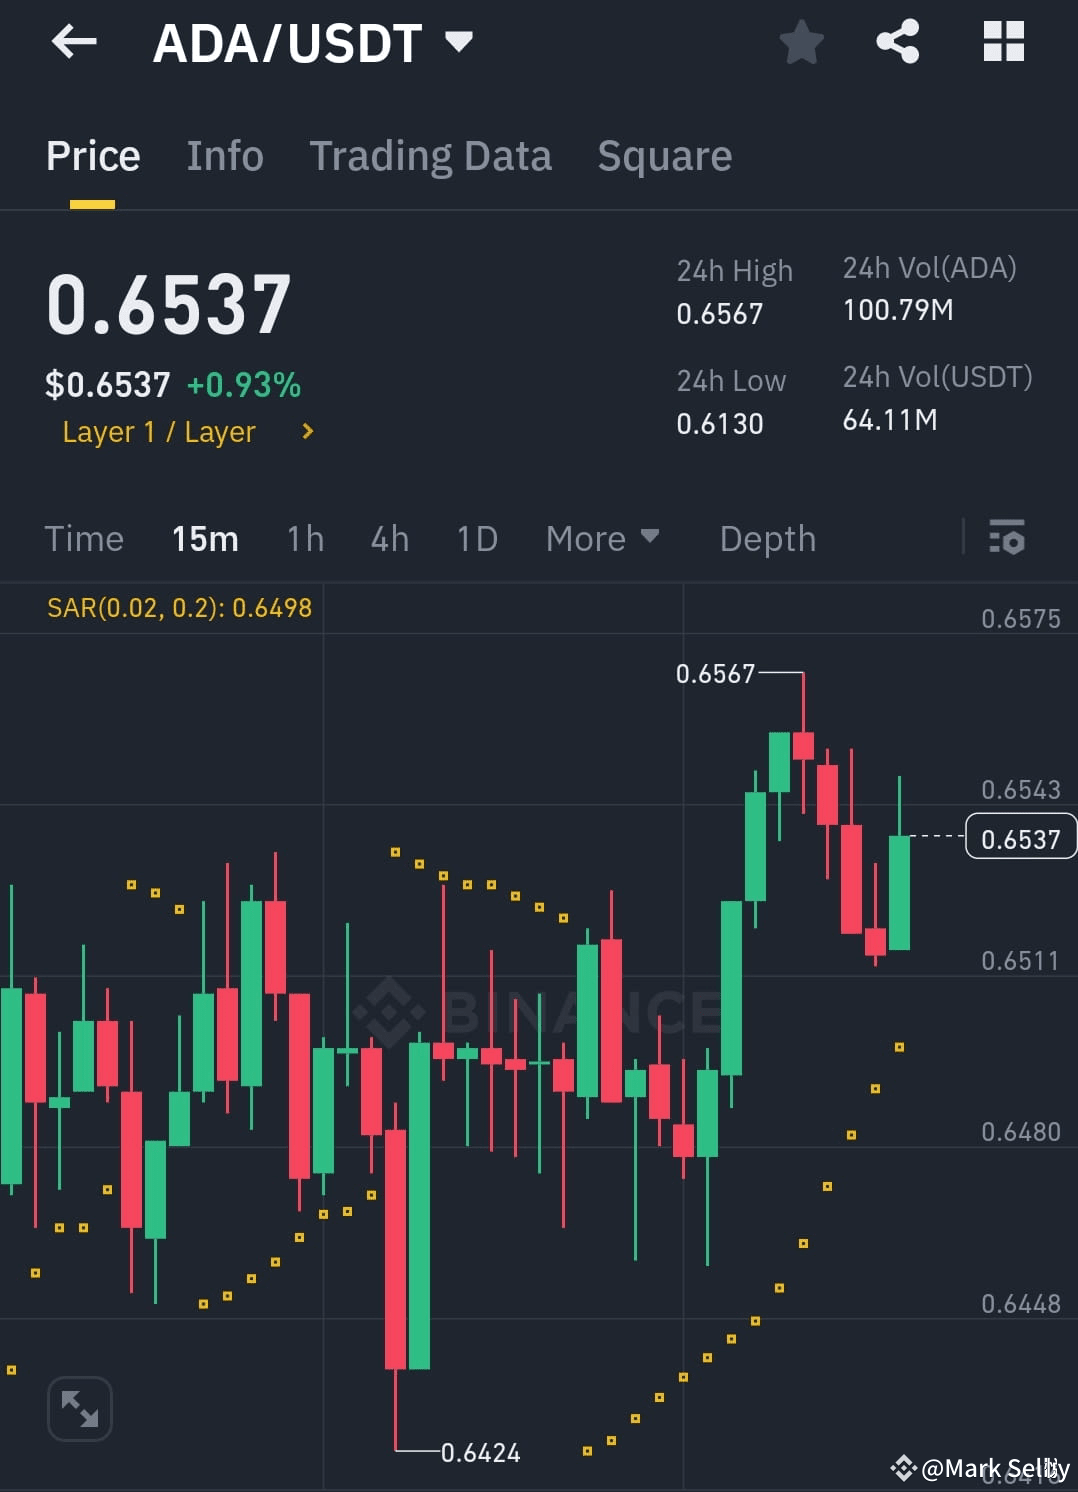Viewport: 1078px width, 1492px height.
Task: View the Depth chart
Action: 767,538
